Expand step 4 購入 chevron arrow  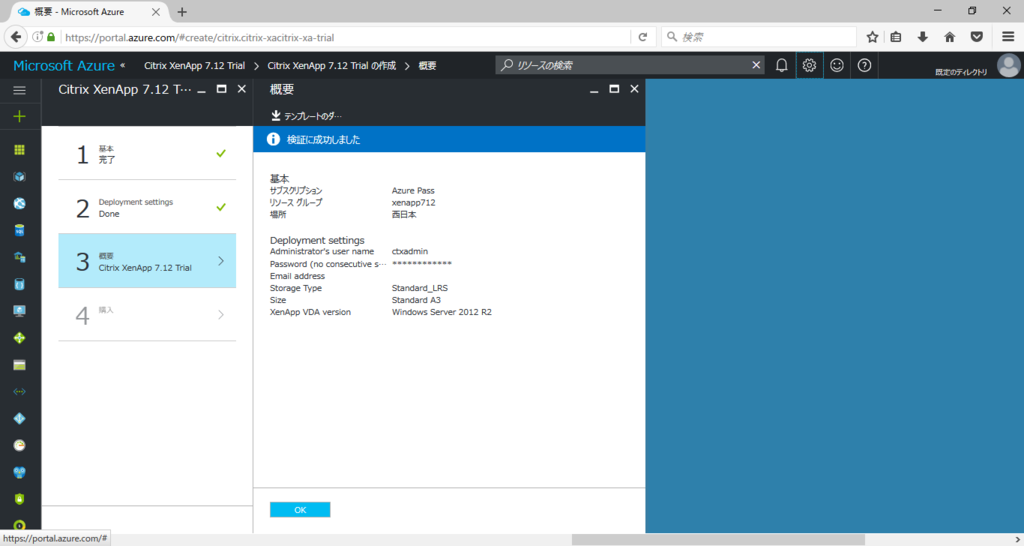pos(221,315)
